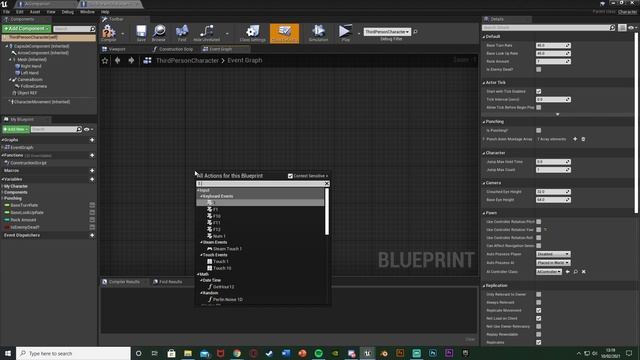
Task: Expand advanced Actor Tick options arrow
Action: pyautogui.click(x=558, y=115)
